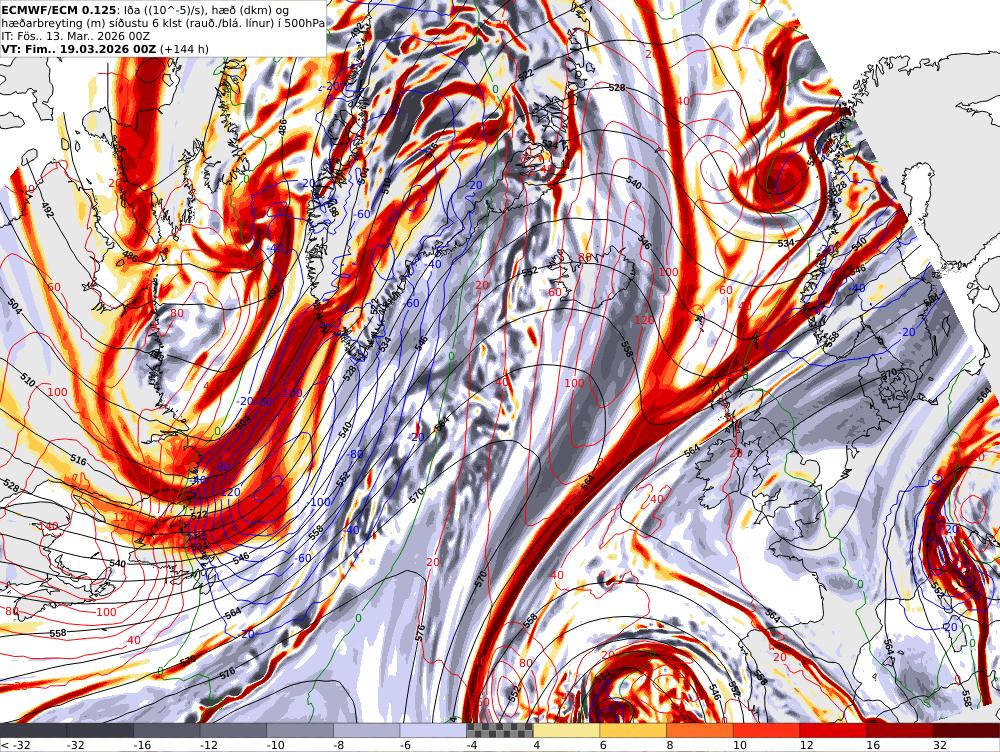Screen dimensions: 1000x752
Task: Click the '-12' legend value label
Action: [x=209, y=745]
